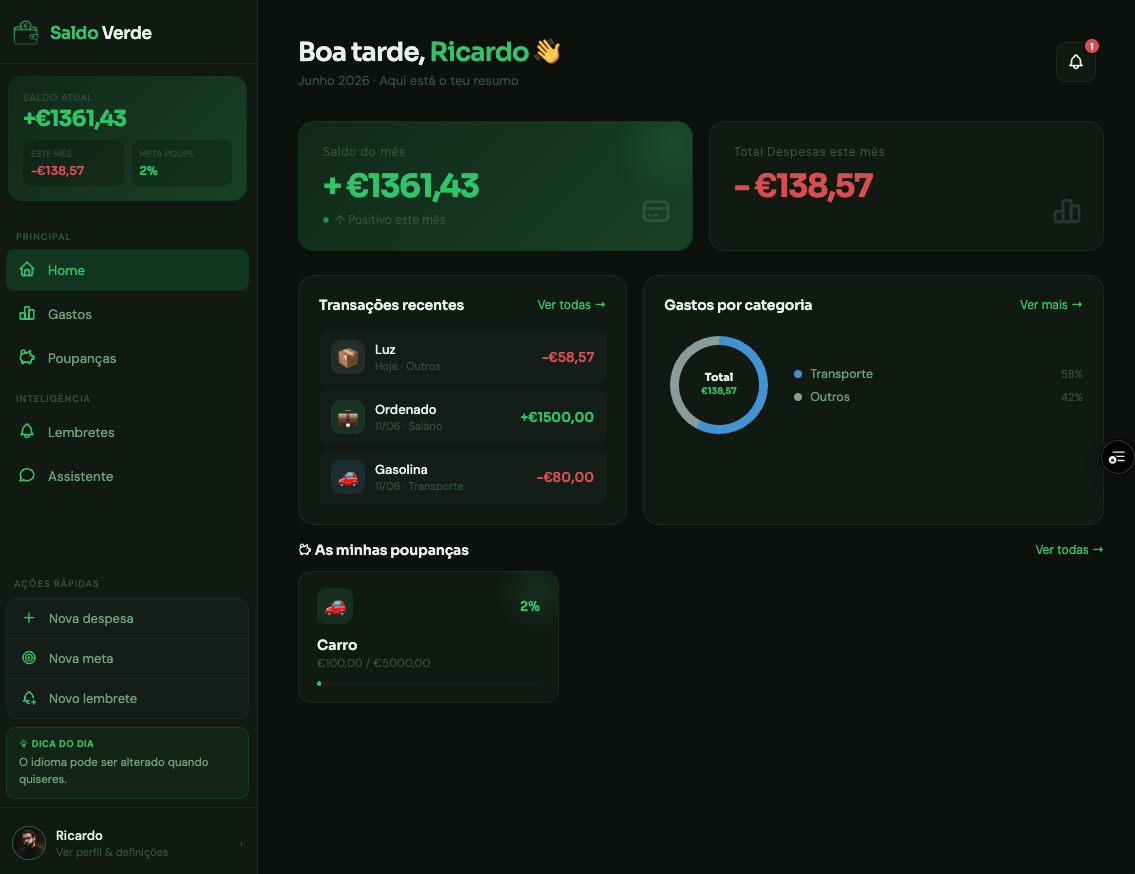Click the car icon on Carro savings card
This screenshot has width=1135, height=874.
coord(335,606)
